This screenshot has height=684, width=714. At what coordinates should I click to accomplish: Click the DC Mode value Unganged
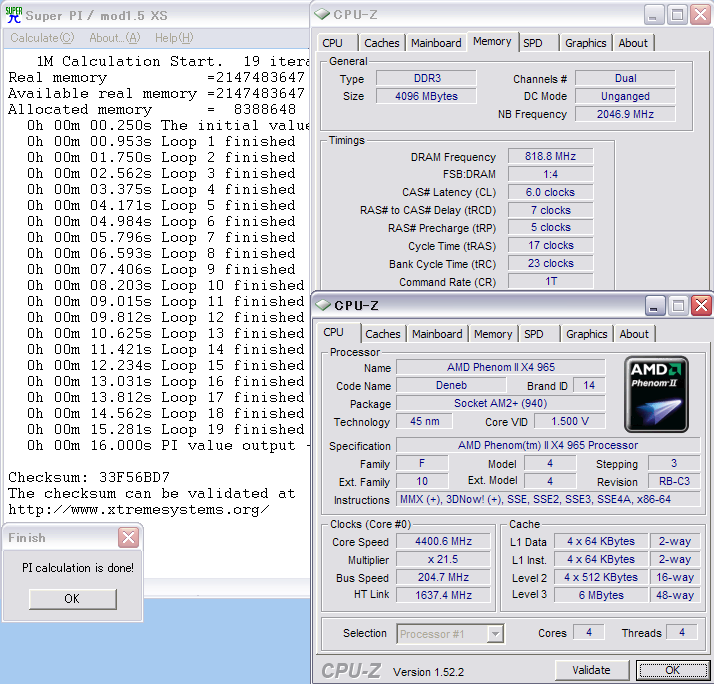point(625,96)
